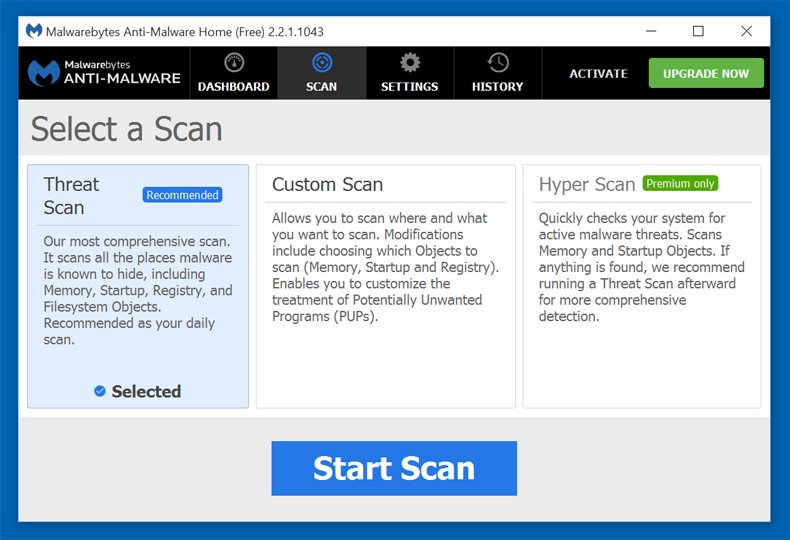This screenshot has height=540, width=790.
Task: Click the blue Recommended badge
Action: click(182, 195)
